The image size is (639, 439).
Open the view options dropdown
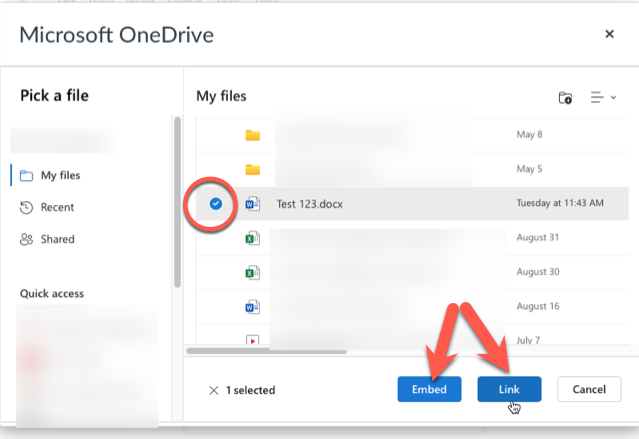[x=603, y=97]
